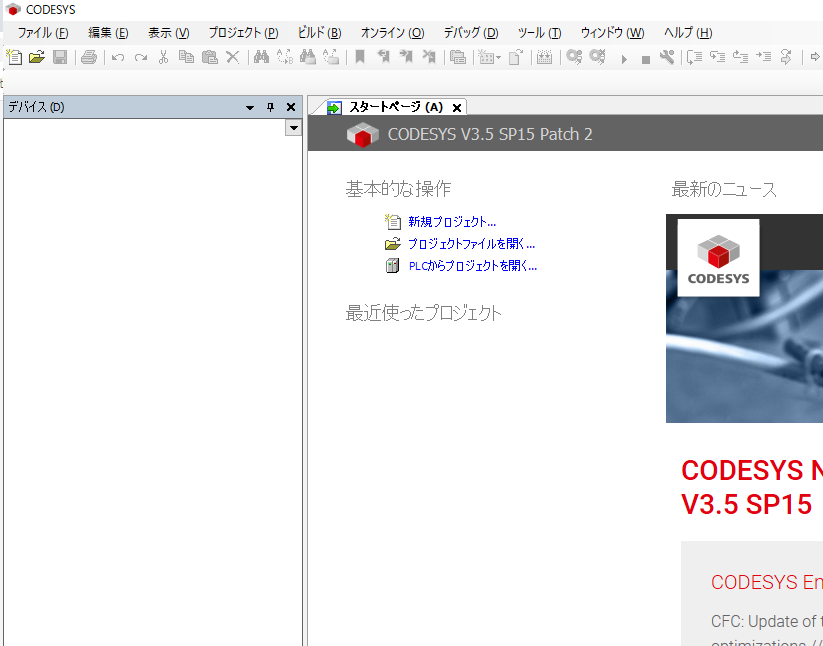Open the オンライン (Online) menu

(393, 33)
